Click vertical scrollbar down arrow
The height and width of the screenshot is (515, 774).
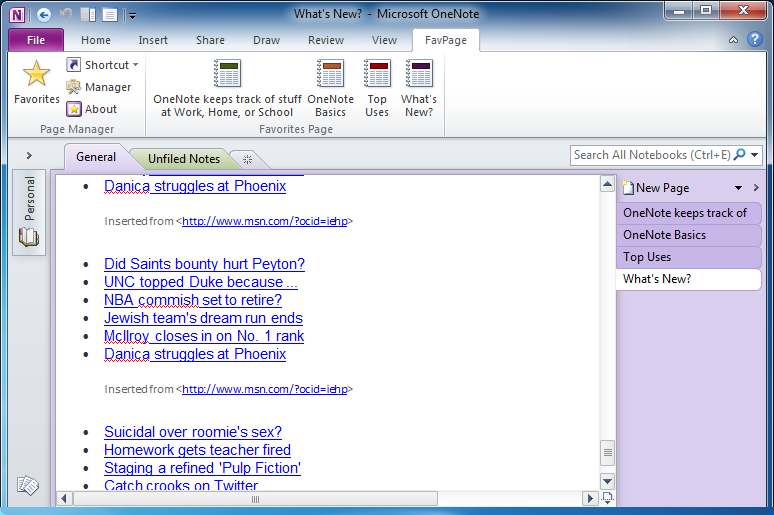607,481
